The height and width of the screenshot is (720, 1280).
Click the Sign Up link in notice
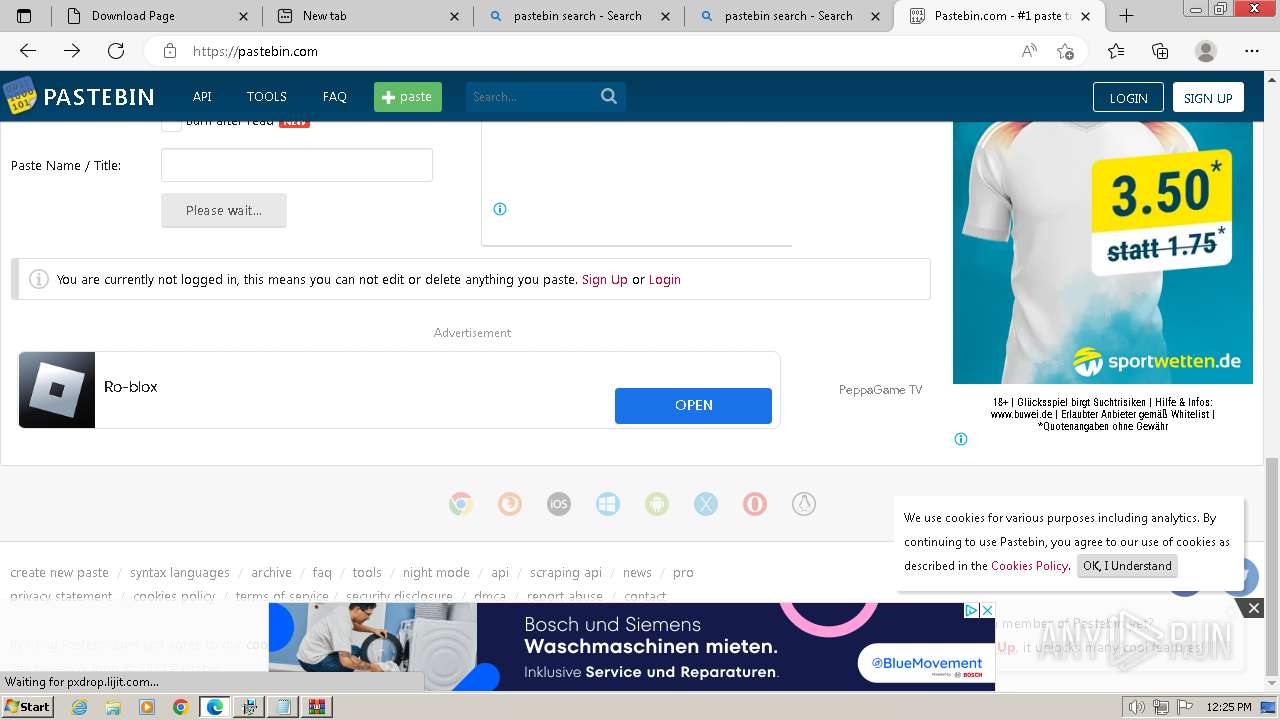[605, 279]
